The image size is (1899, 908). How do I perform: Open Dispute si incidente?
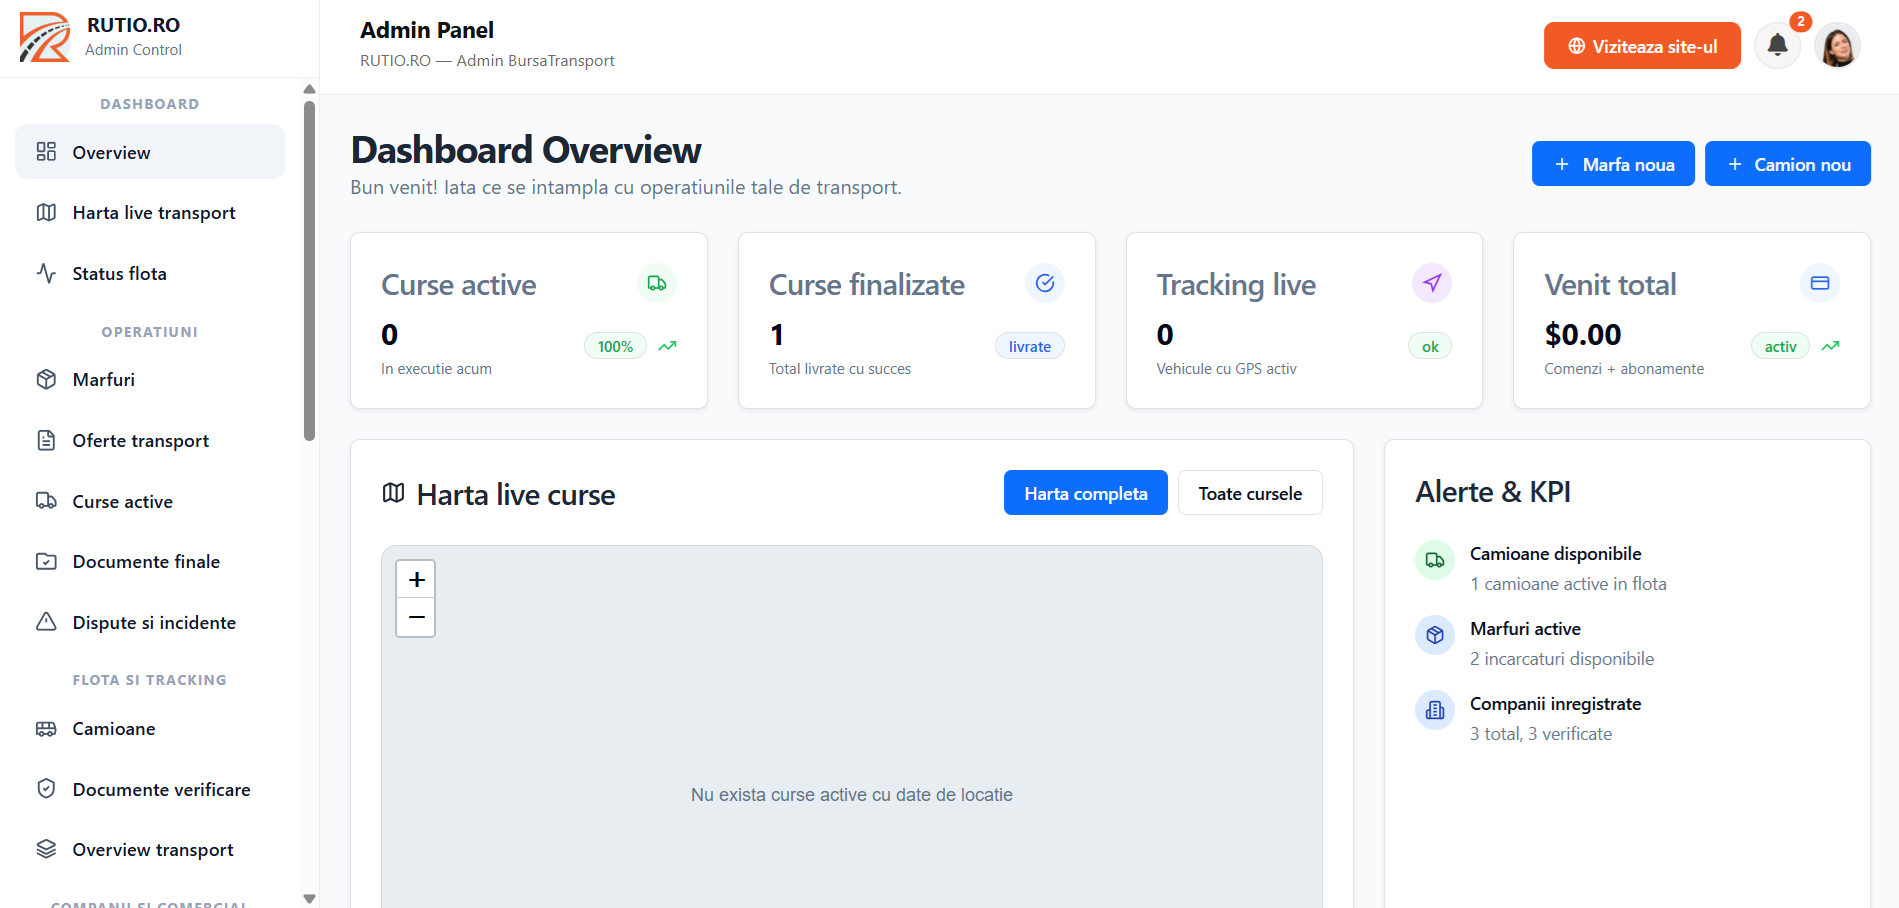coord(150,623)
